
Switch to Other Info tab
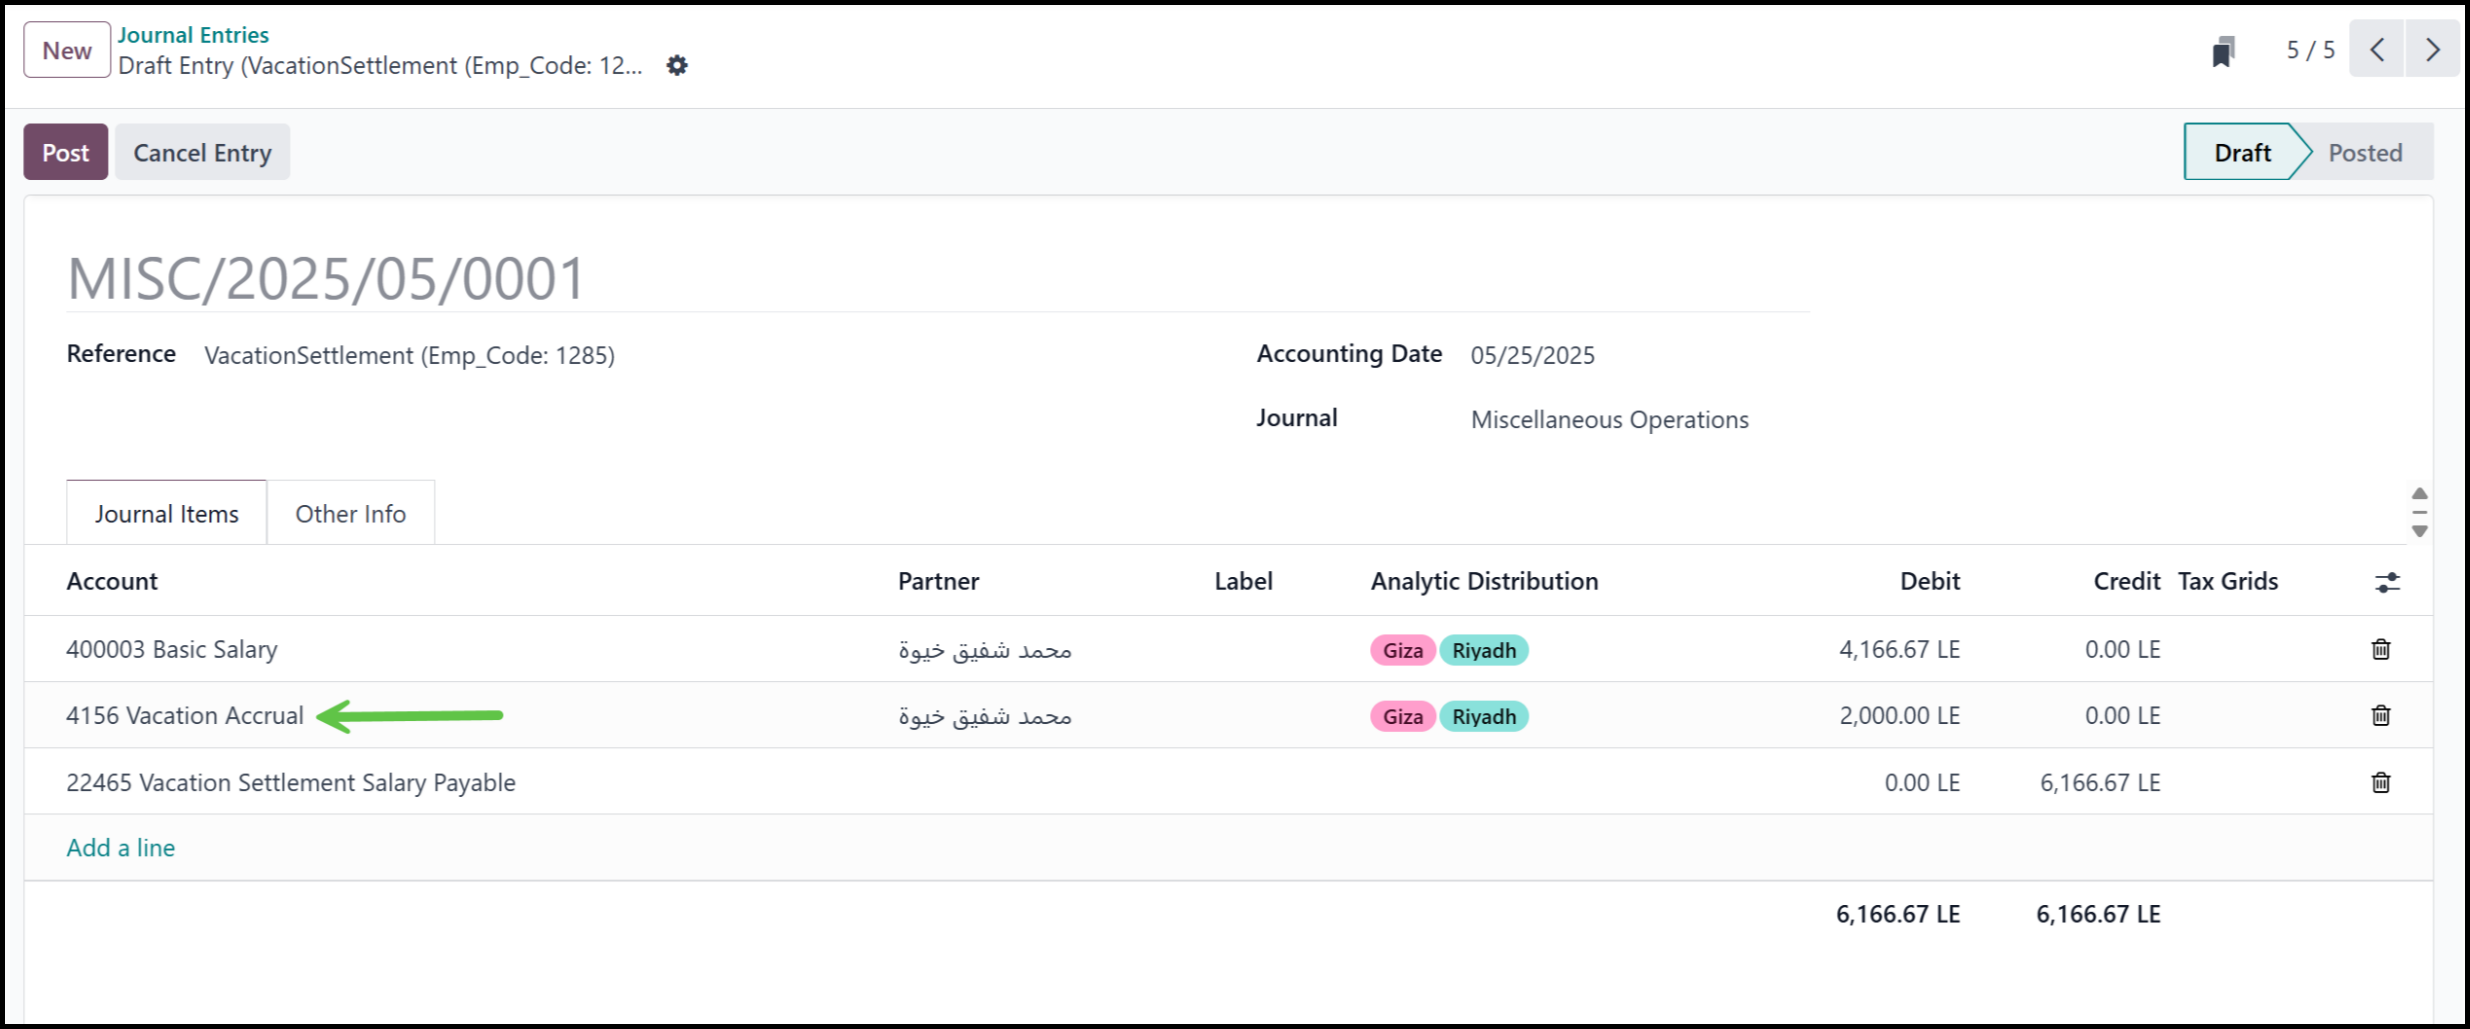[350, 514]
